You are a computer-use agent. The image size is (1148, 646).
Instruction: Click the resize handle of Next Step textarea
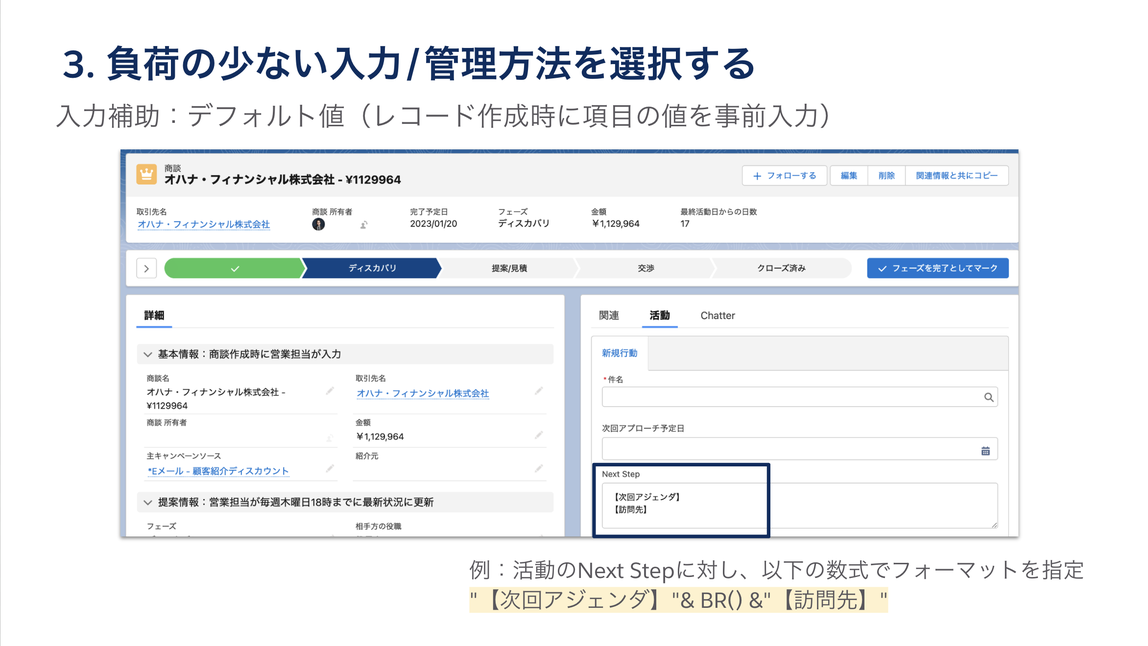point(994,524)
